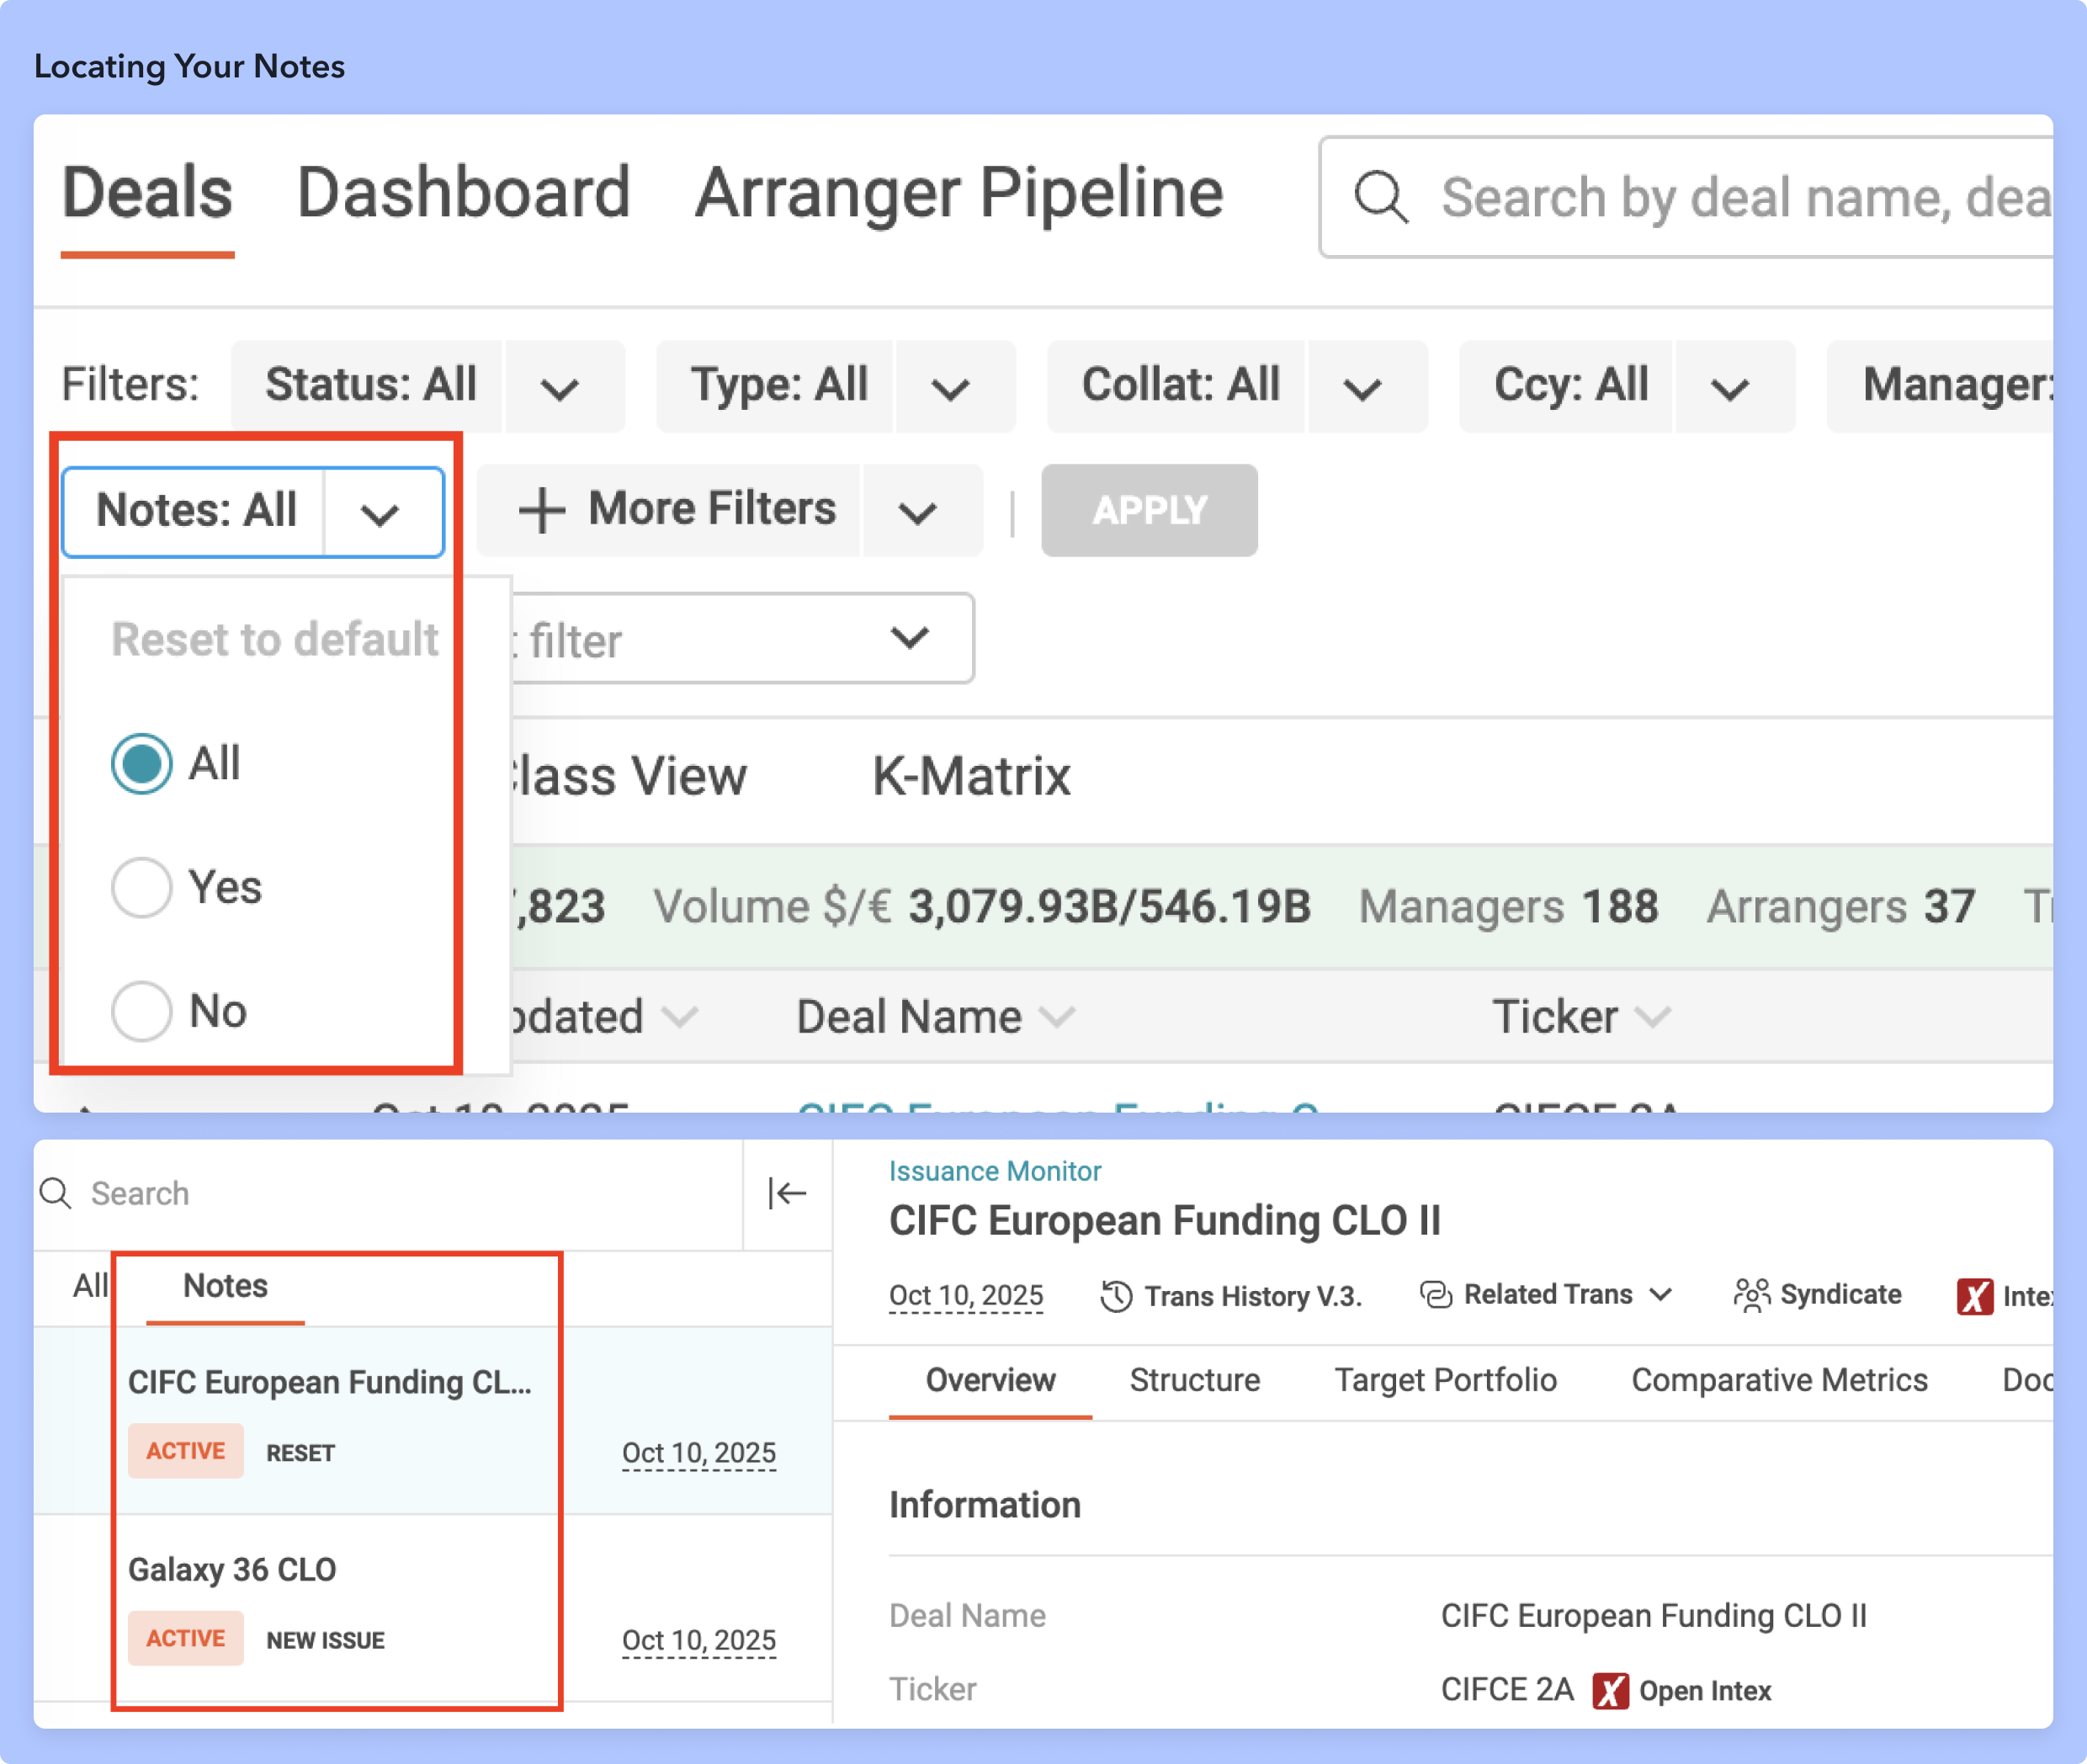This screenshot has height=1764, width=2087.
Task: Click the Related Trans link icon
Action: click(x=1436, y=1295)
